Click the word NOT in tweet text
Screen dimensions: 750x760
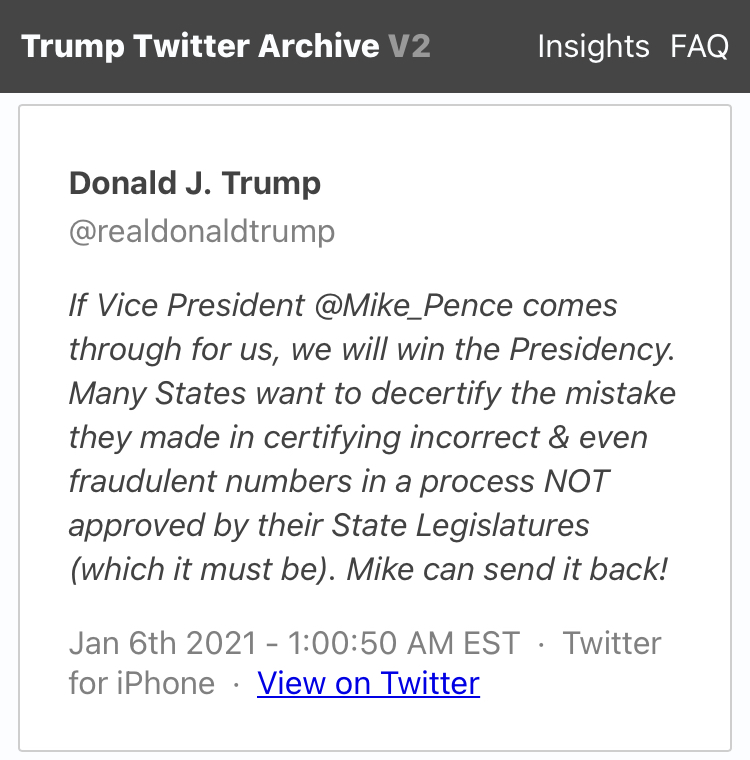tap(576, 481)
